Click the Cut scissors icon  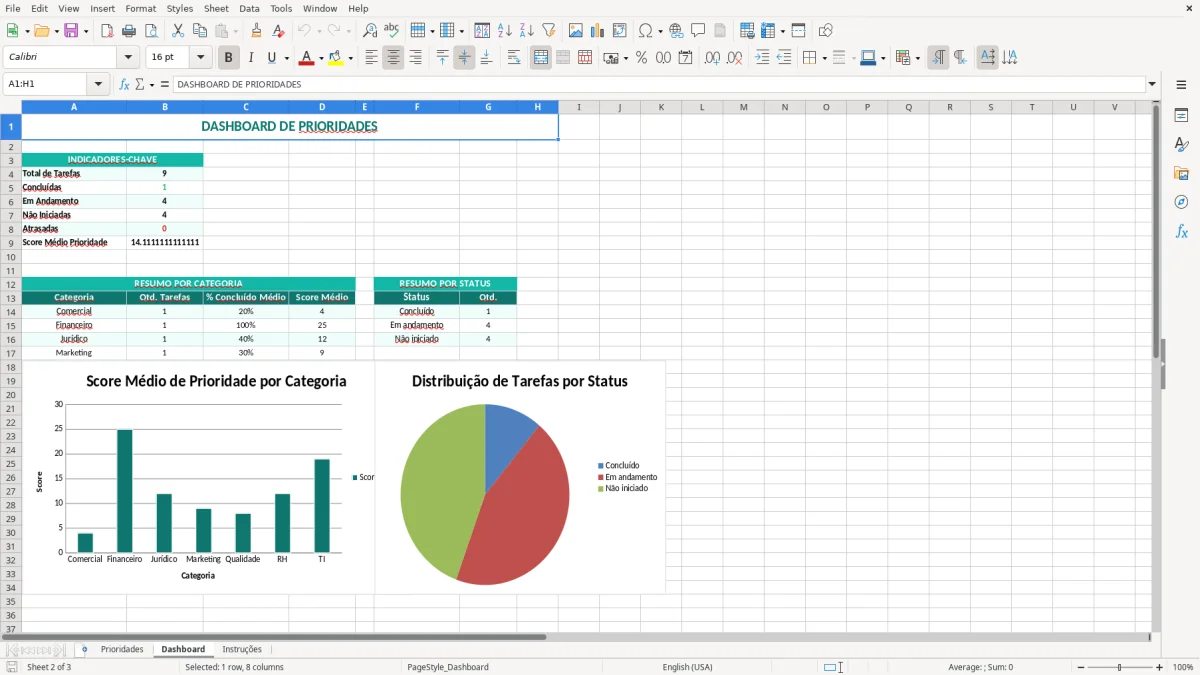177,31
